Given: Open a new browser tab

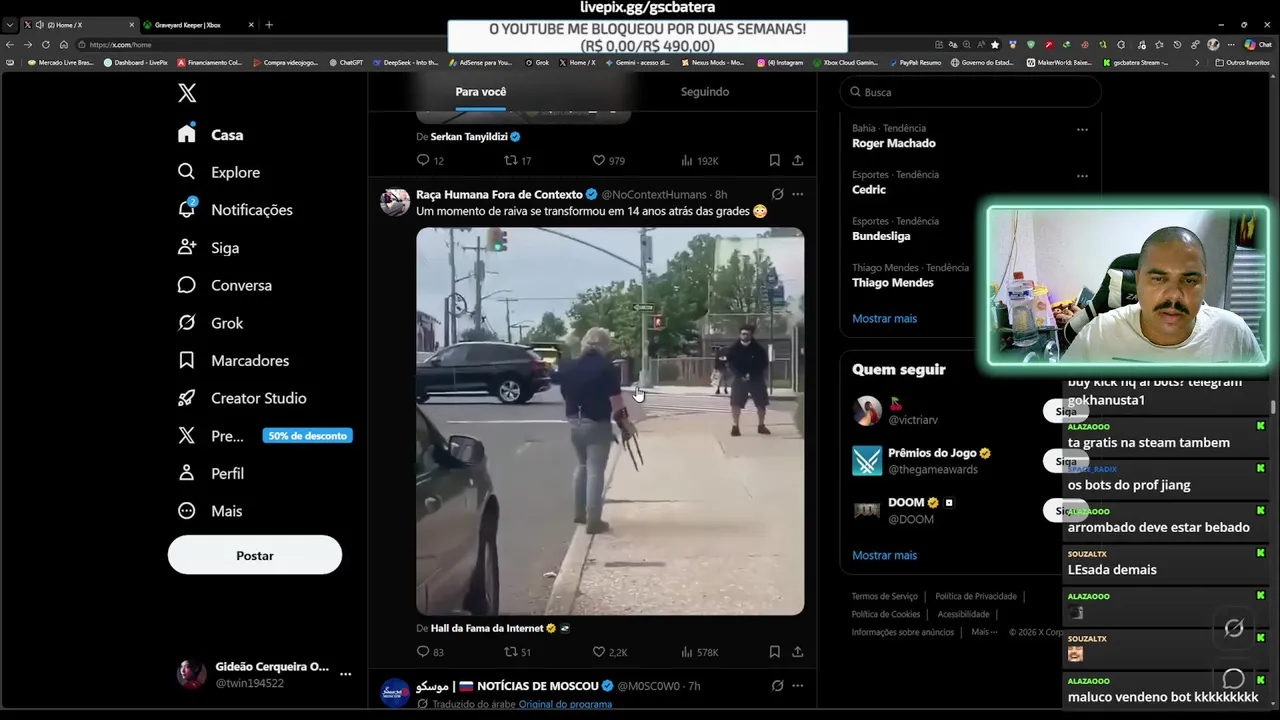Looking at the screenshot, I should click(269, 25).
